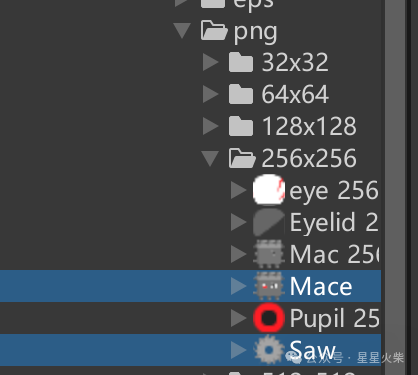Image resolution: width=418 pixels, height=375 pixels.
Task: Click the highlighted Mace sprite icon
Action: 269,286
